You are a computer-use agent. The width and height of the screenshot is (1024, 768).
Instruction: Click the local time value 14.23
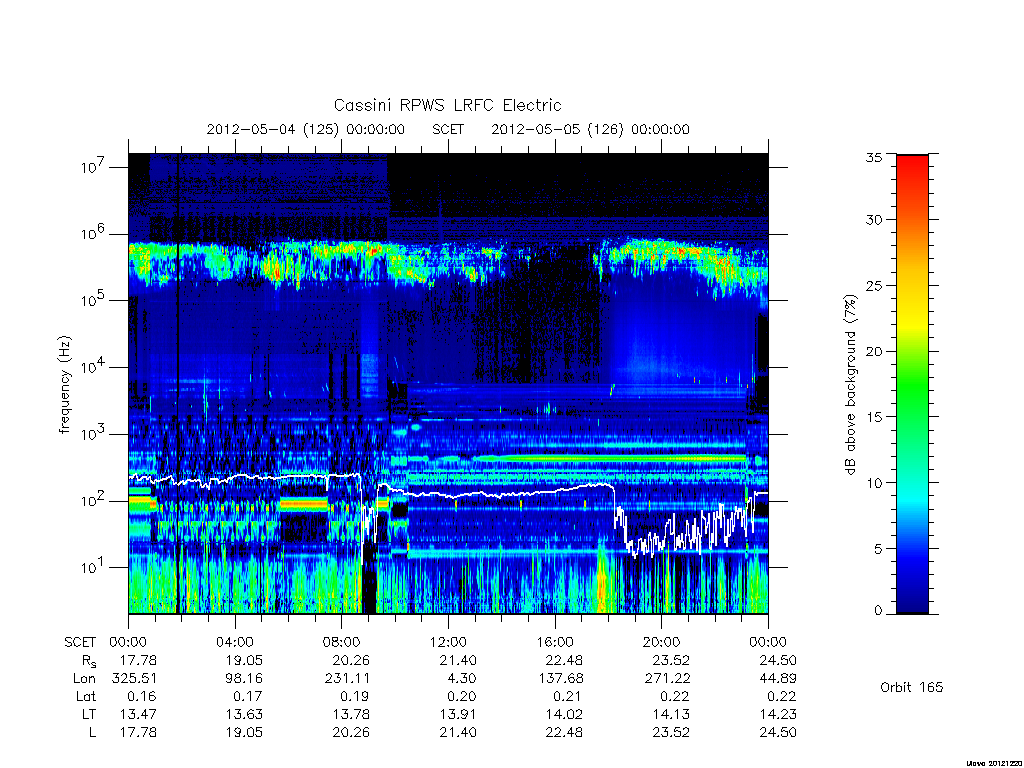point(778,714)
